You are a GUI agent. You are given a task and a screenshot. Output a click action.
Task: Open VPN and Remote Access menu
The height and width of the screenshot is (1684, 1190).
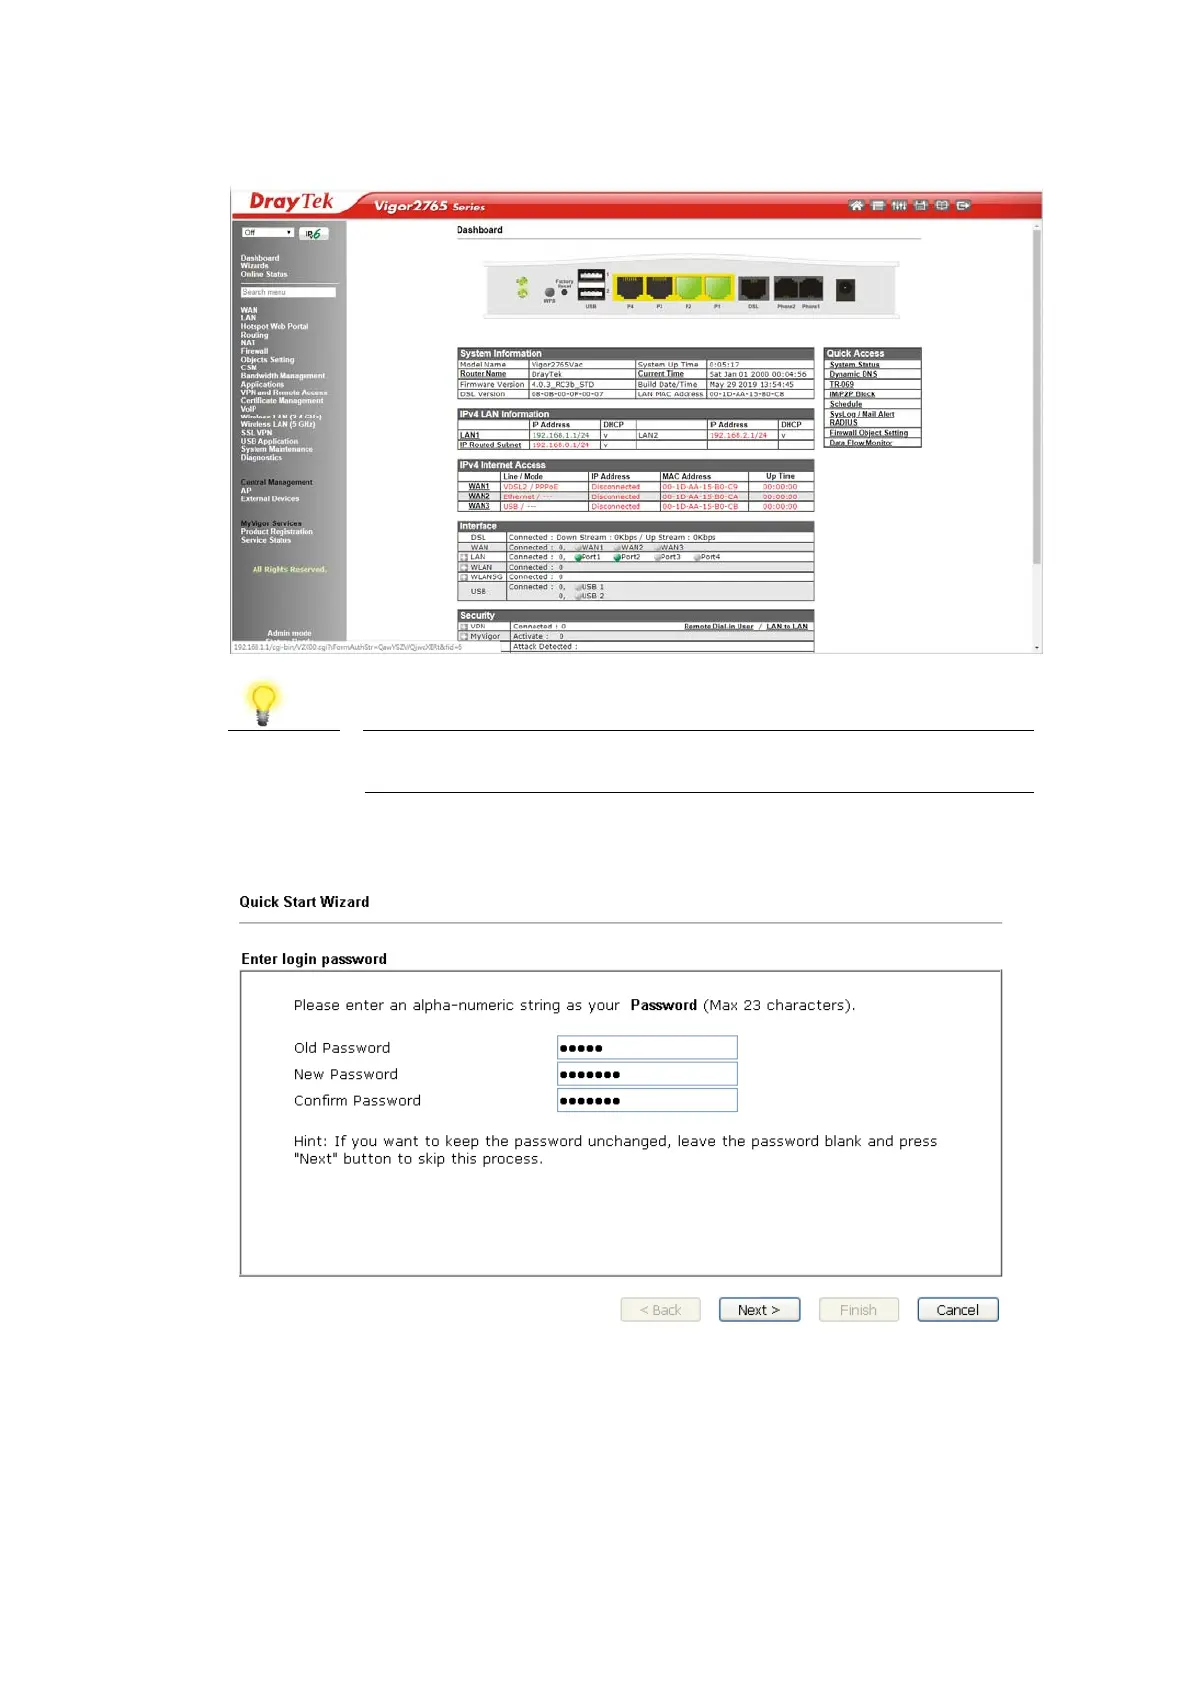284,392
